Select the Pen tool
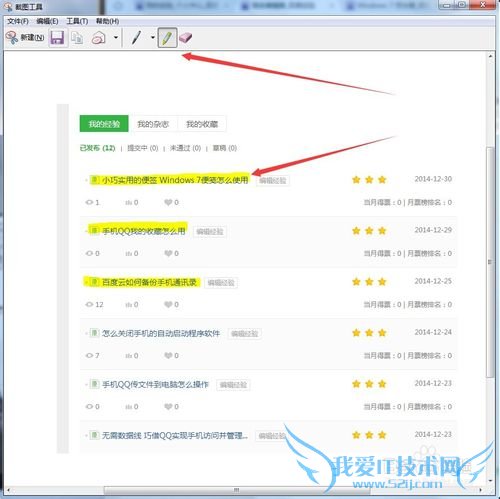500x499 pixels. pos(136,38)
